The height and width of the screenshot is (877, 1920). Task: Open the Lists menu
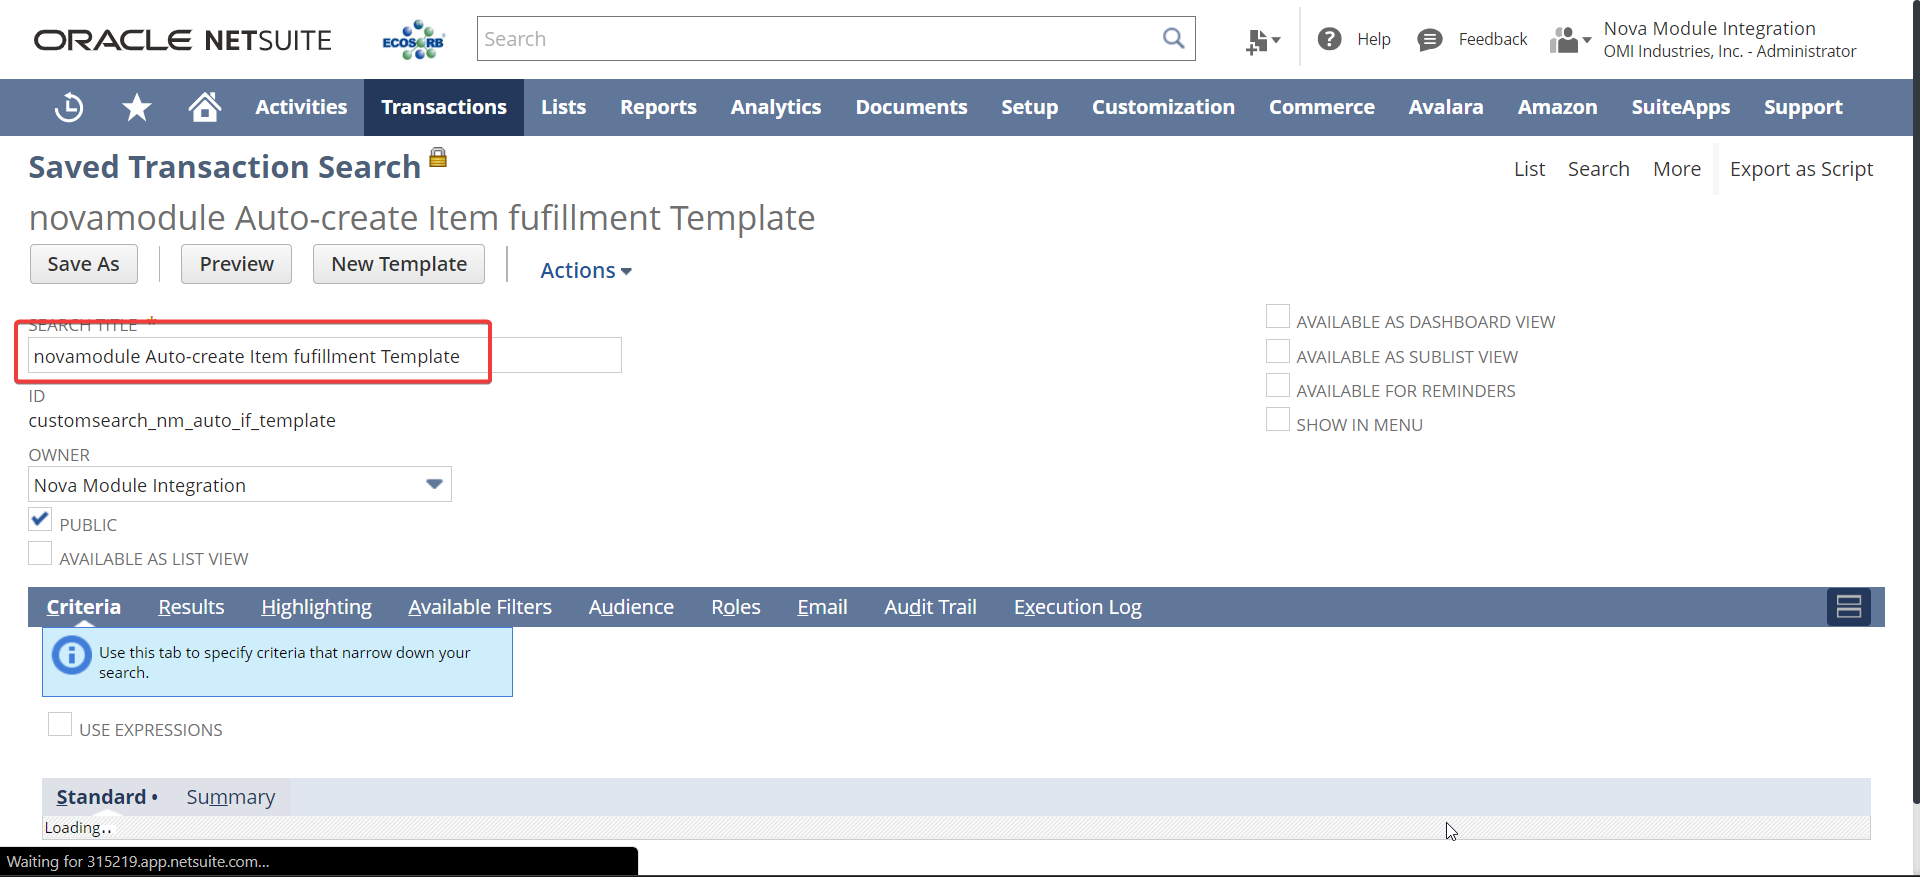click(x=563, y=107)
